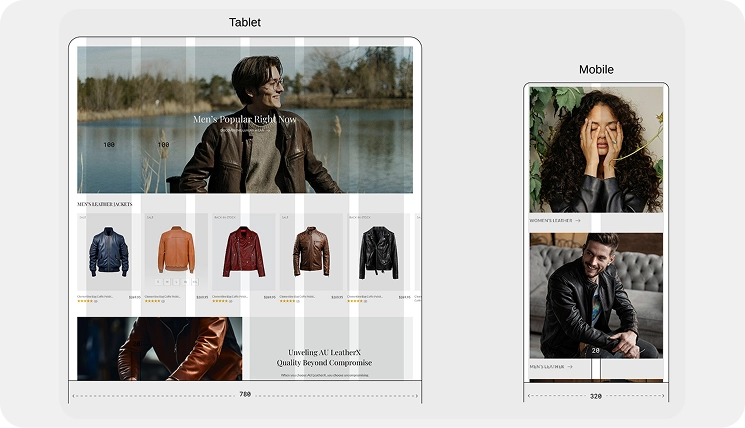Select the black biker jacket product image
This screenshot has height=428, width=745.
pos(379,251)
